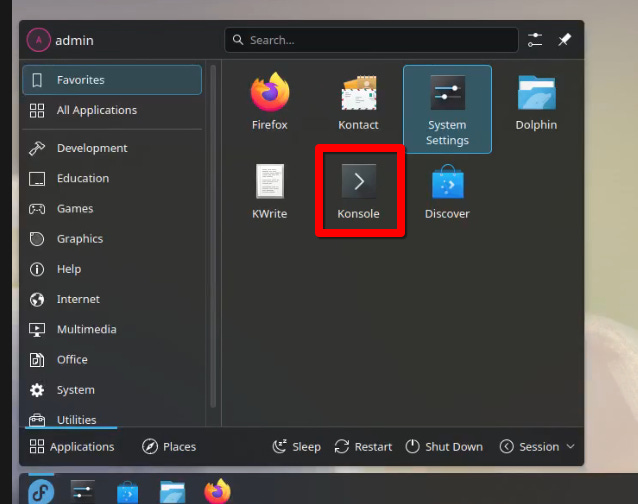This screenshot has width=638, height=504.
Task: Open the System category
Action: point(112,390)
